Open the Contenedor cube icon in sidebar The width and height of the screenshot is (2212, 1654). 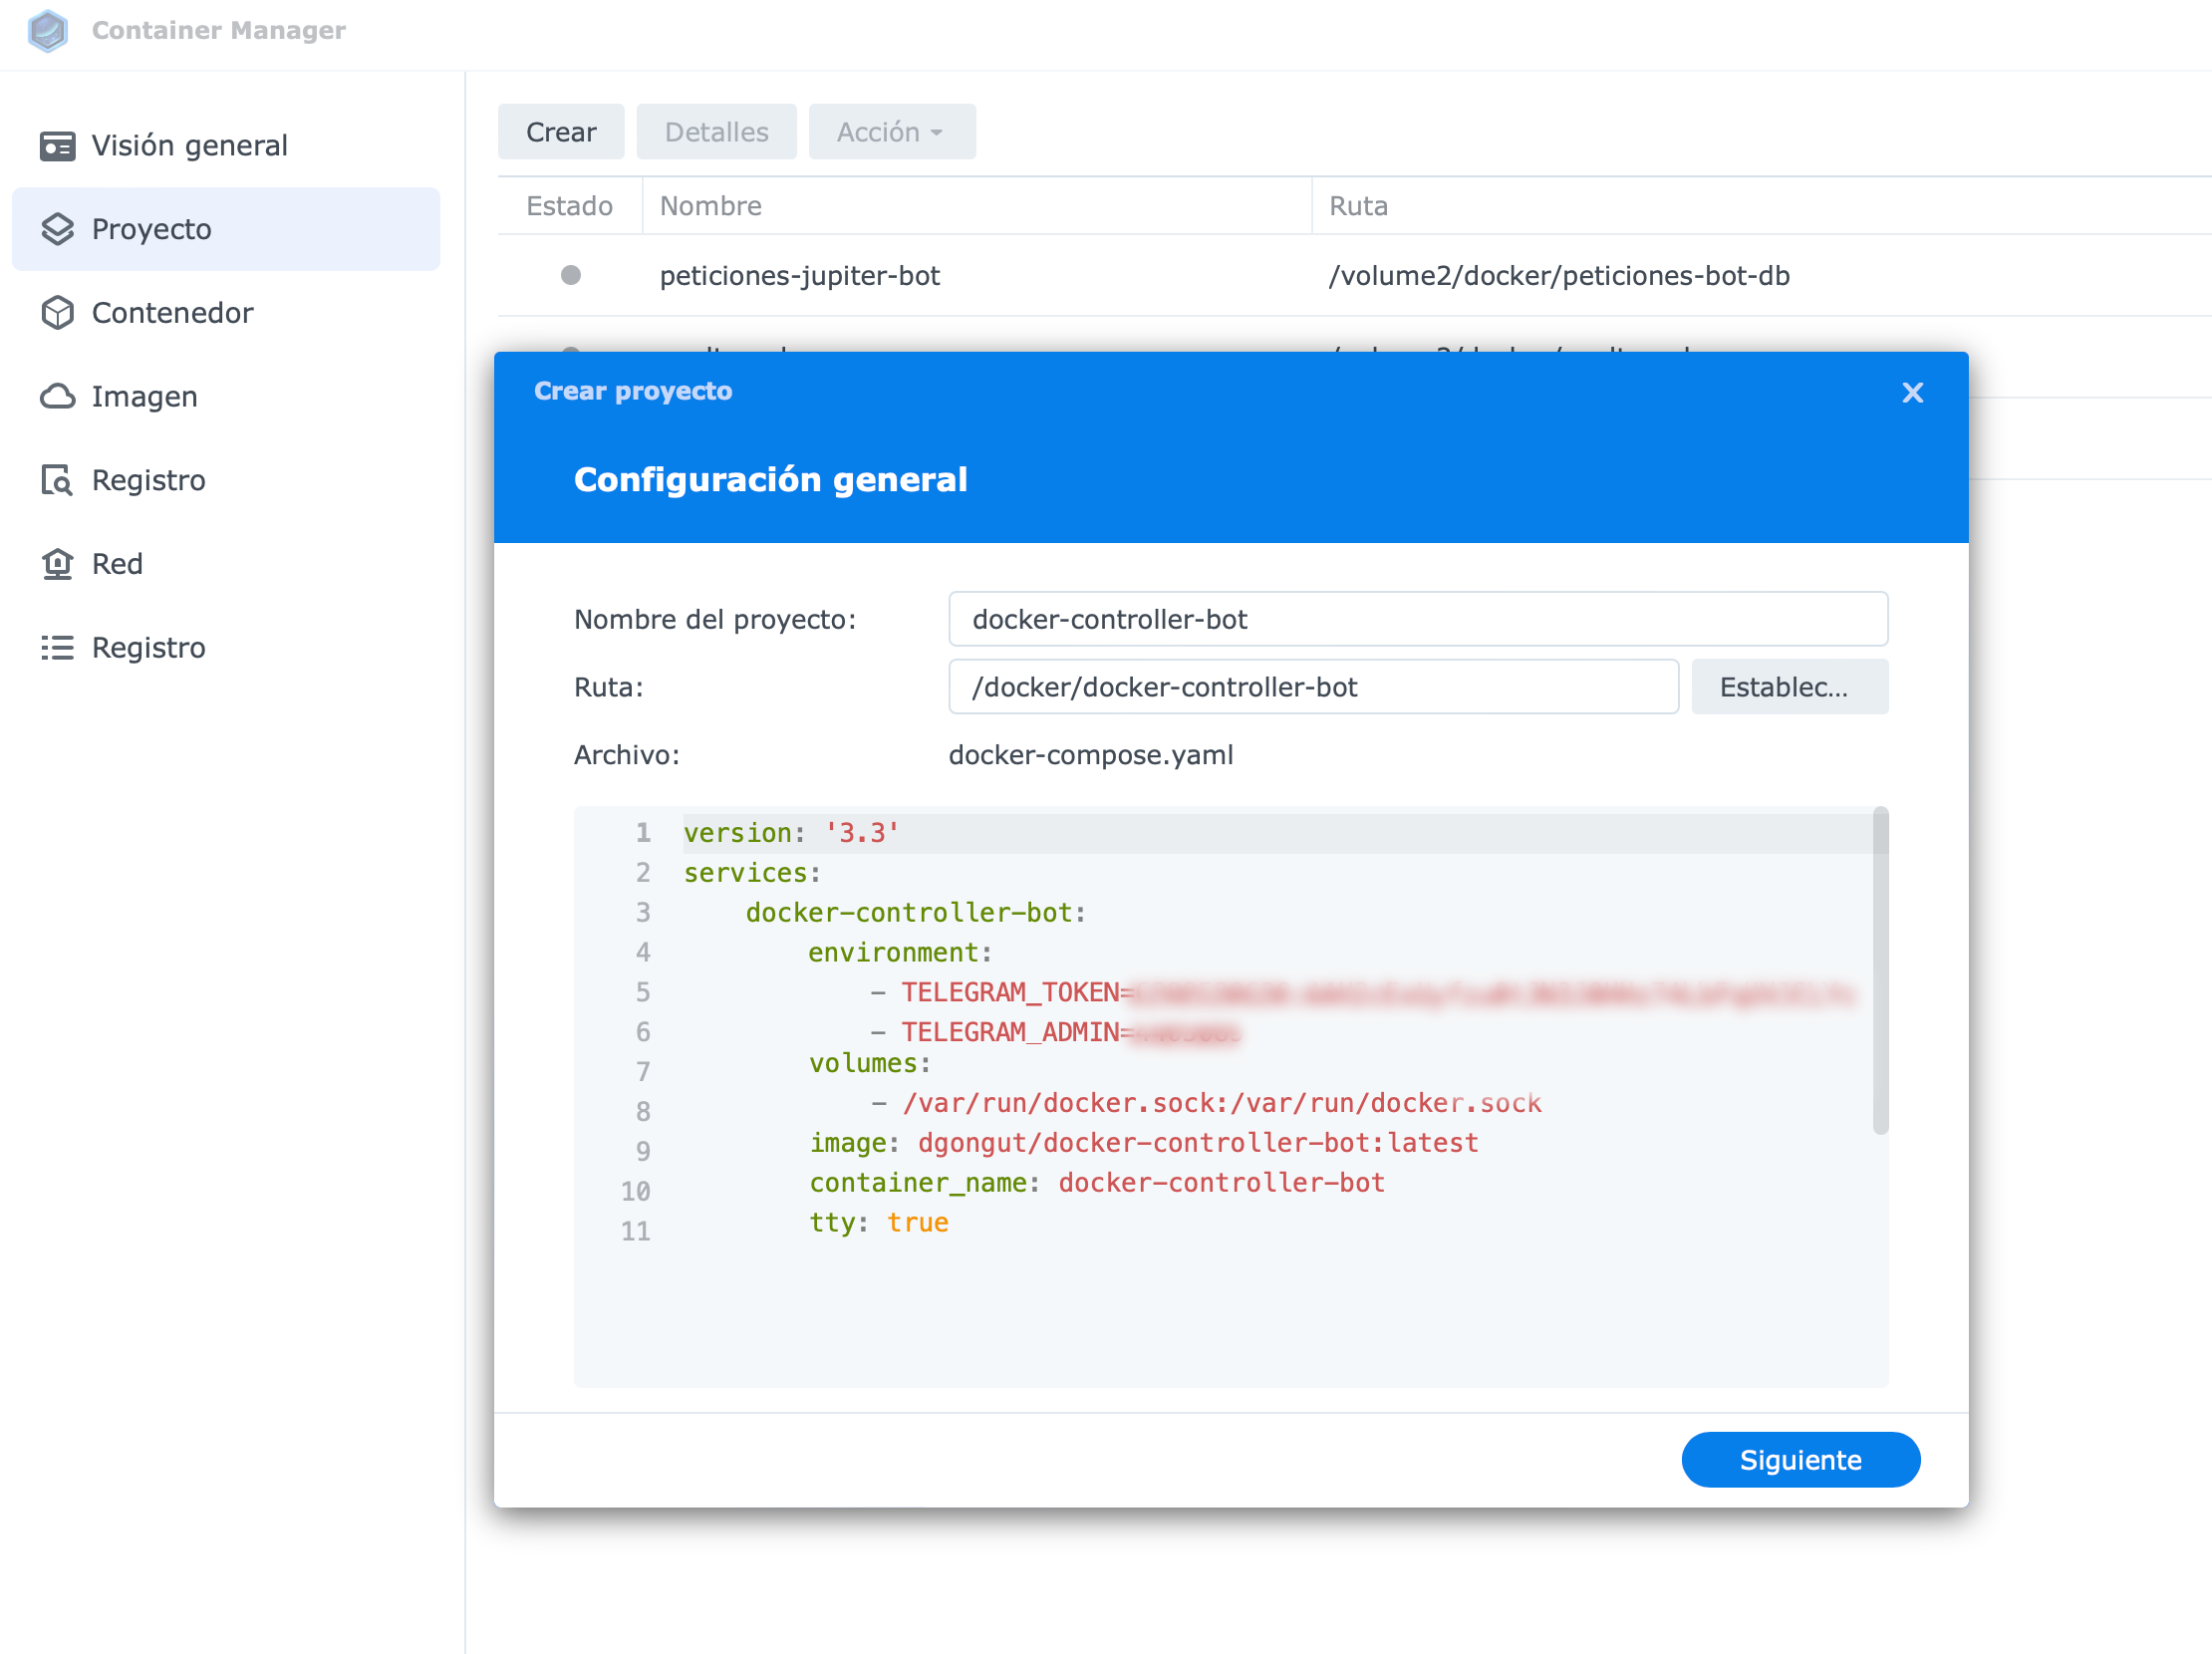(x=57, y=313)
